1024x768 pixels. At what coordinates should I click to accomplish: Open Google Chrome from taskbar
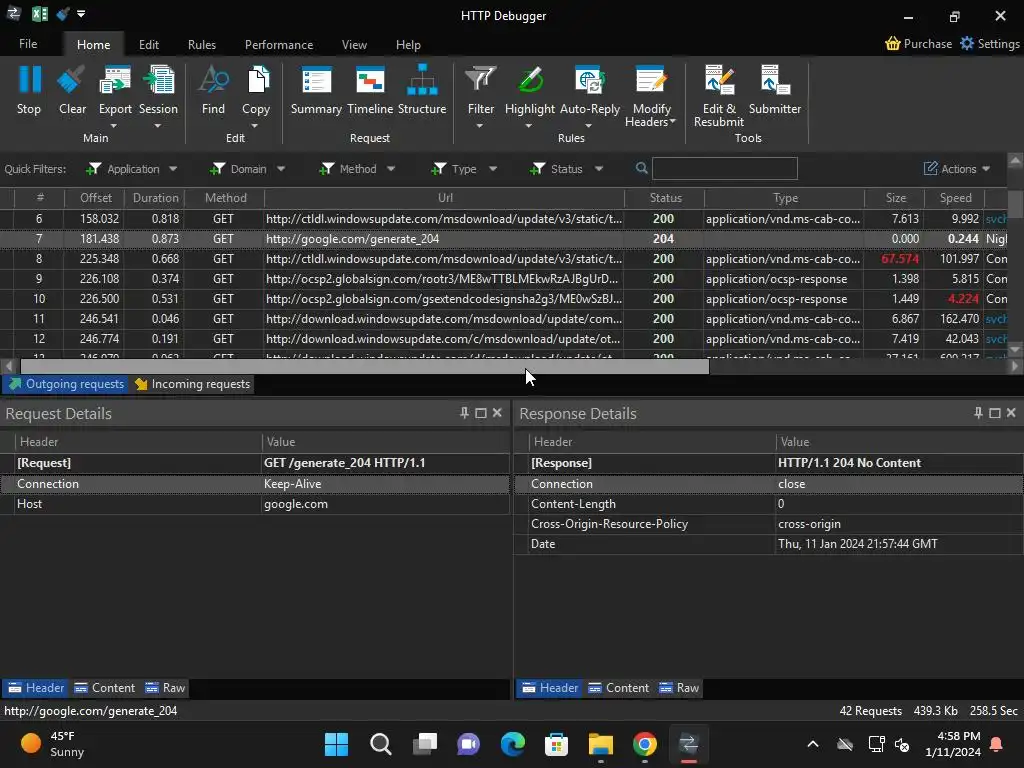[x=645, y=744]
